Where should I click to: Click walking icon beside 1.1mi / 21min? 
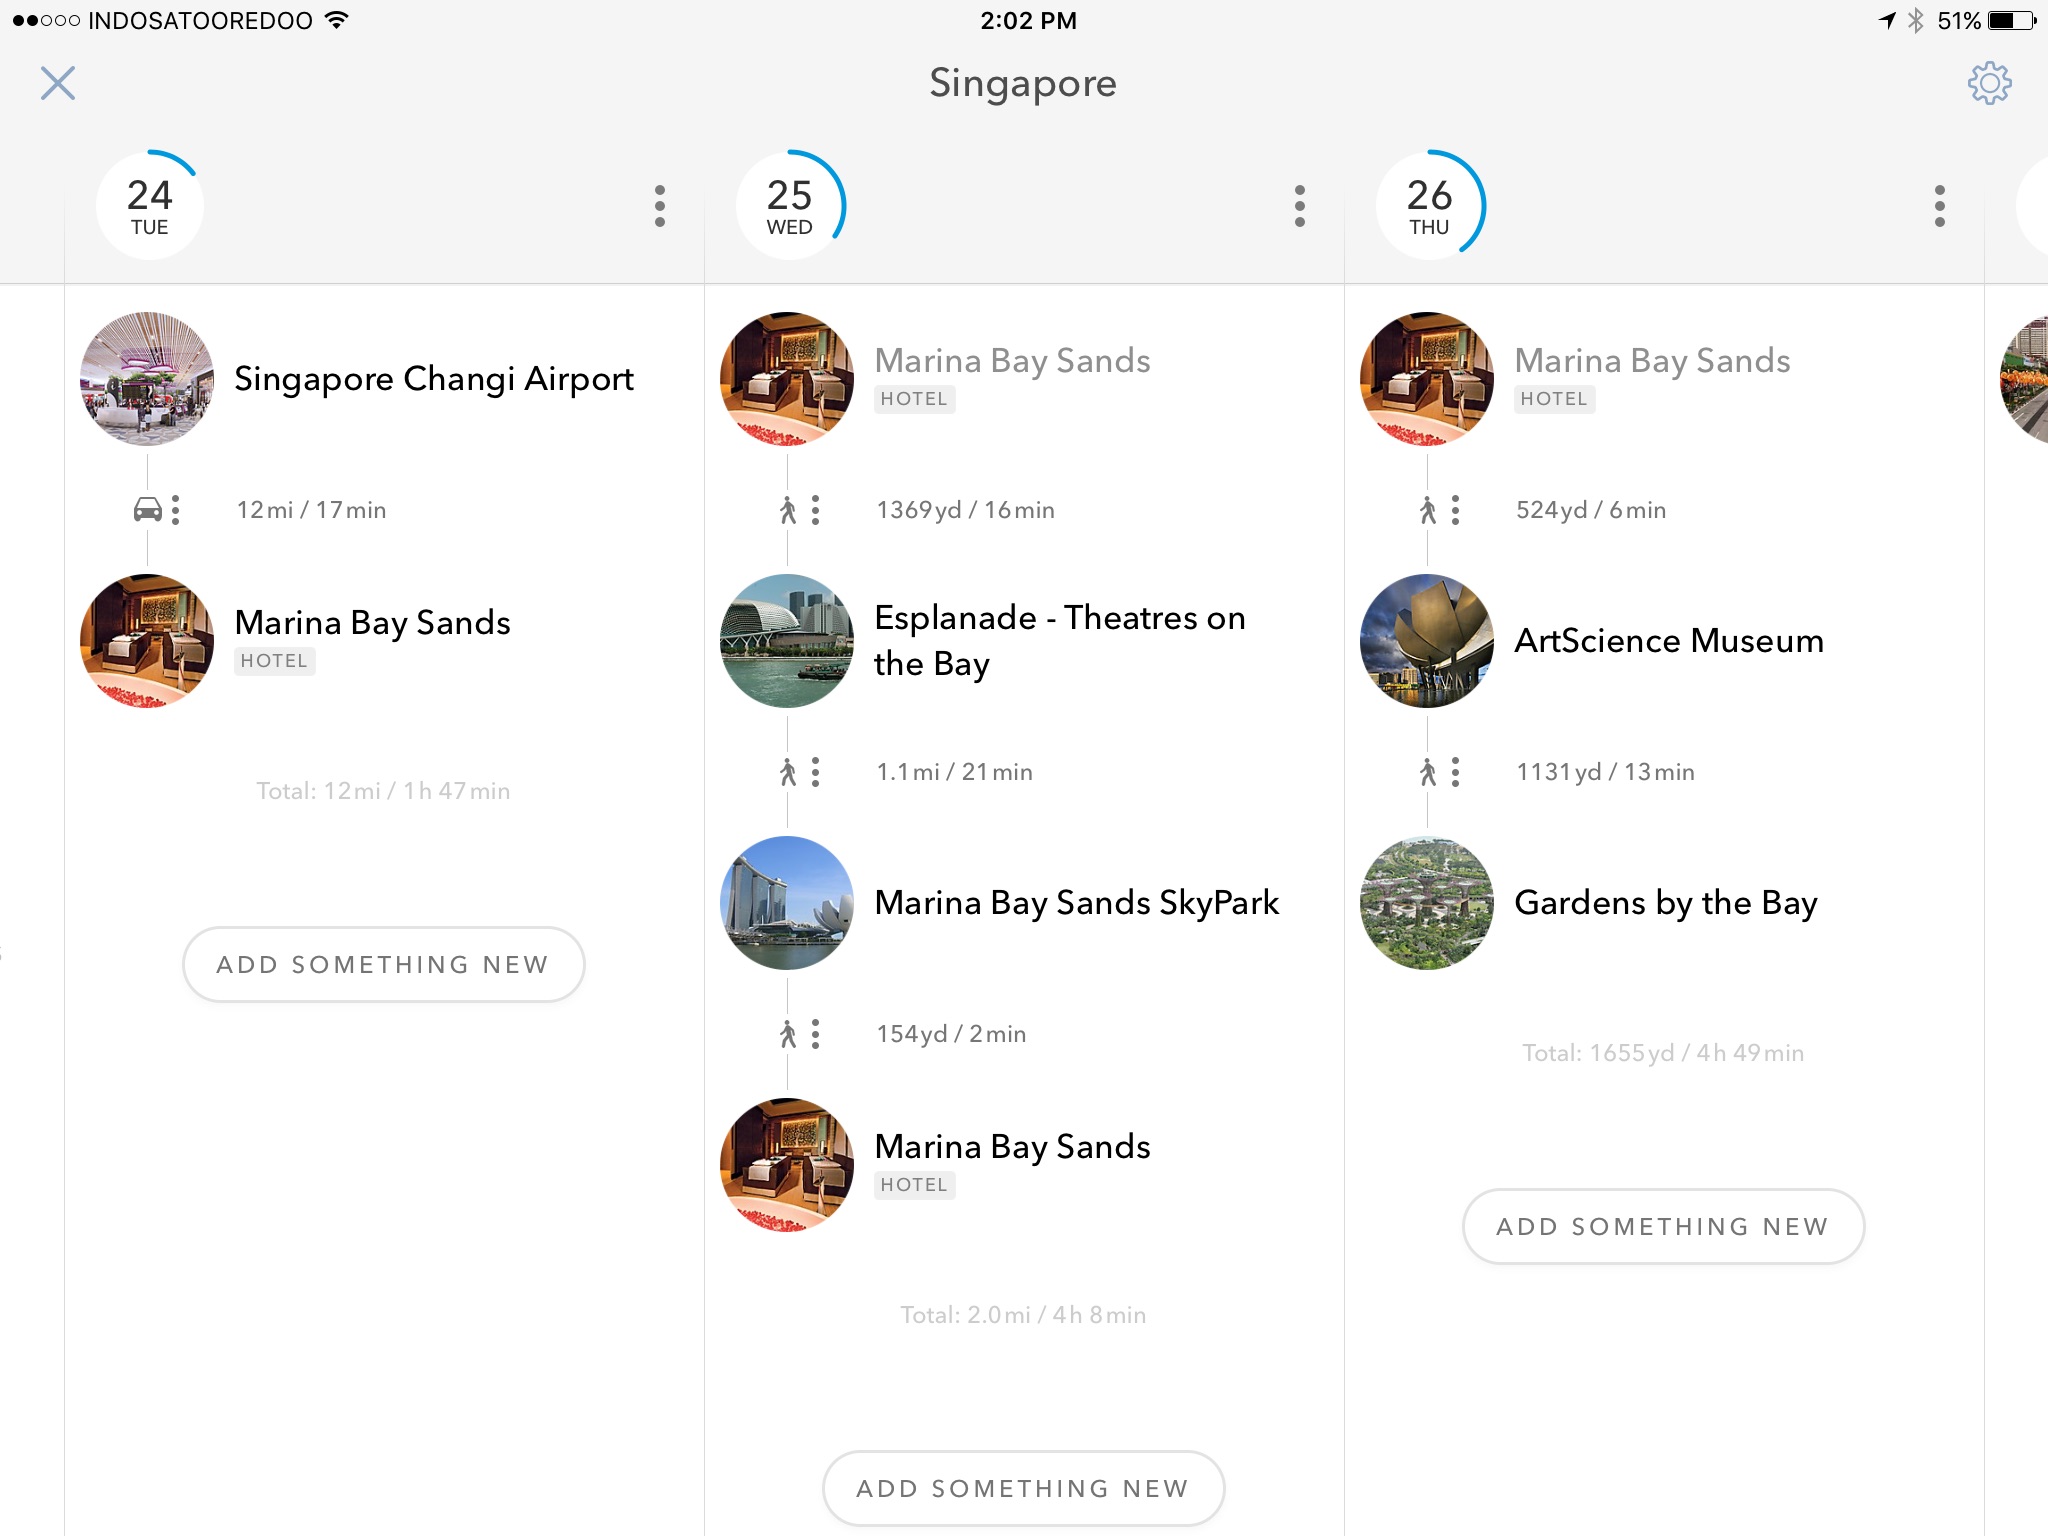788,772
